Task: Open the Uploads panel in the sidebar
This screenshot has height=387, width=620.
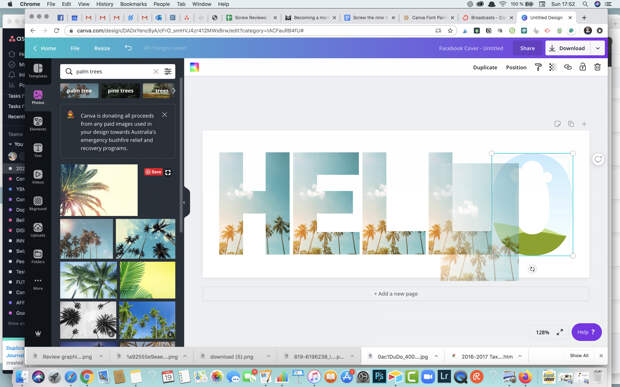Action: pos(38,230)
